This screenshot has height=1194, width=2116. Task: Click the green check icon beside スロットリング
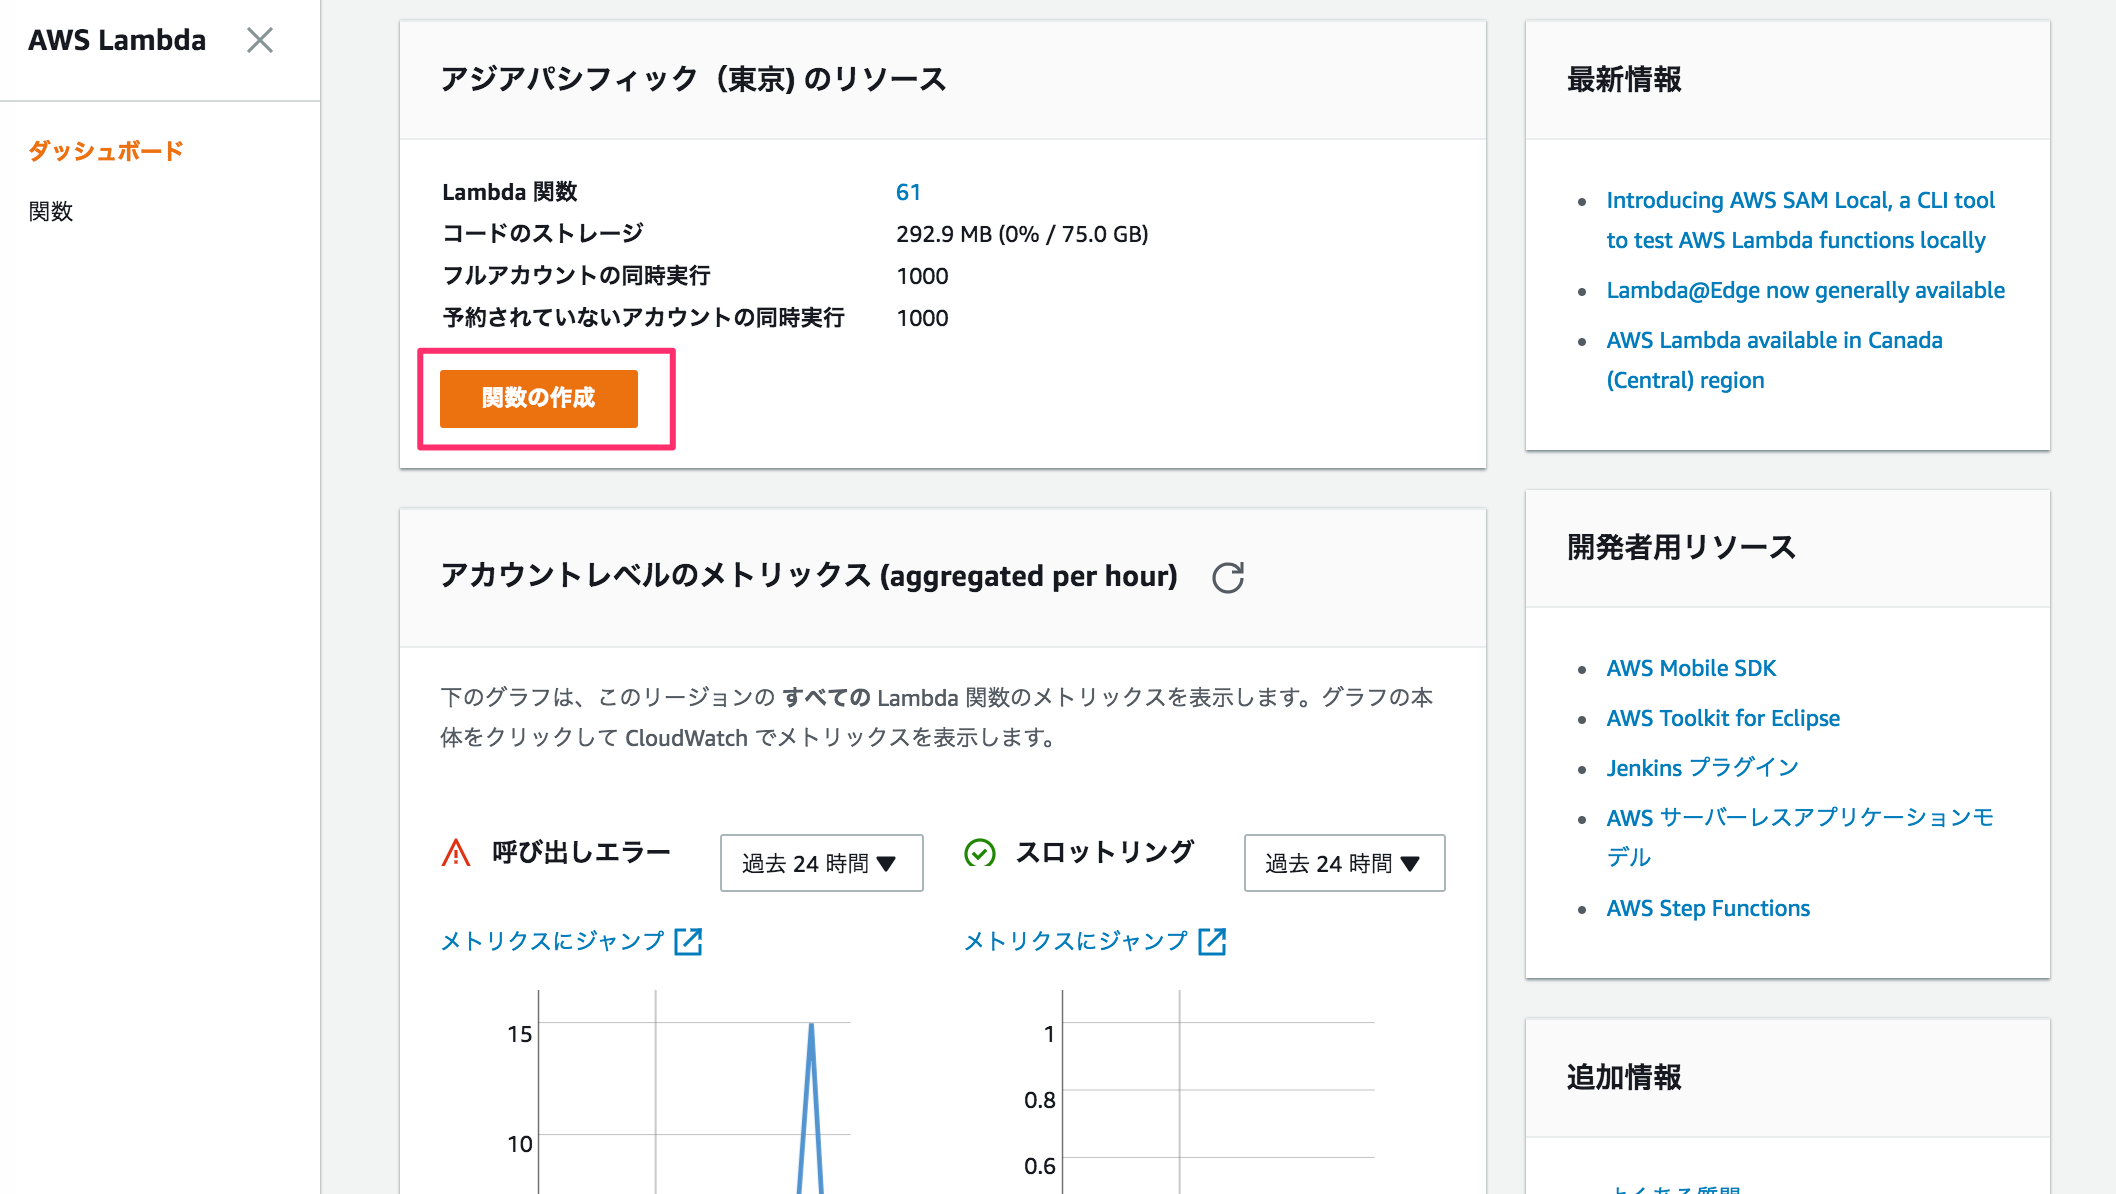[980, 852]
